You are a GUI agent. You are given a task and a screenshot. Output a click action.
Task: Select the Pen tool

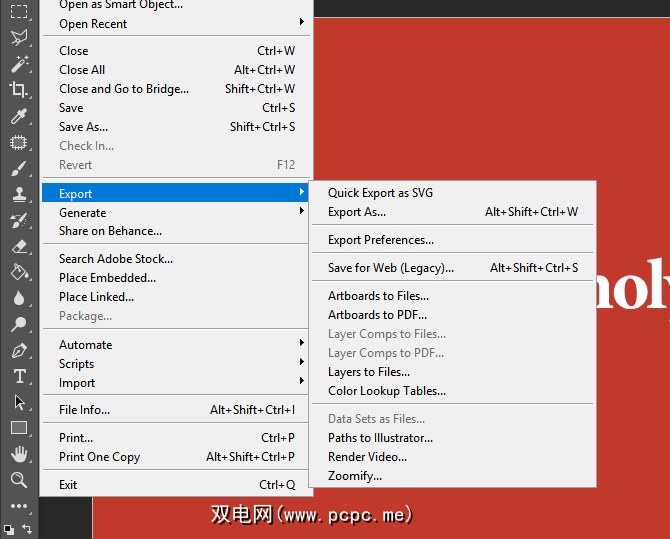19,351
